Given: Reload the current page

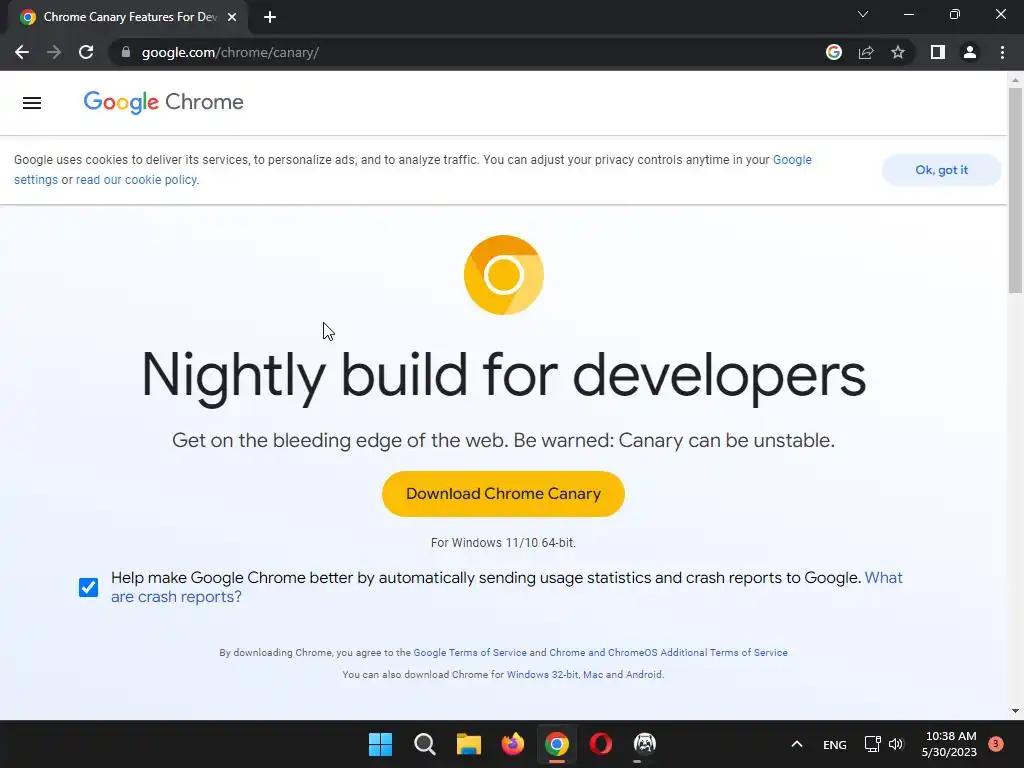Looking at the screenshot, I should click(x=86, y=52).
